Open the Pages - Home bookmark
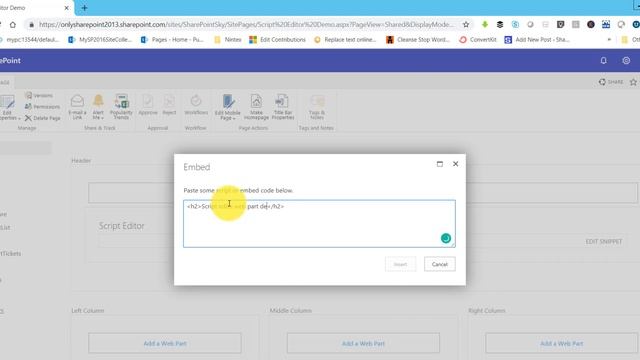This screenshot has height=360, width=640. pos(172,40)
